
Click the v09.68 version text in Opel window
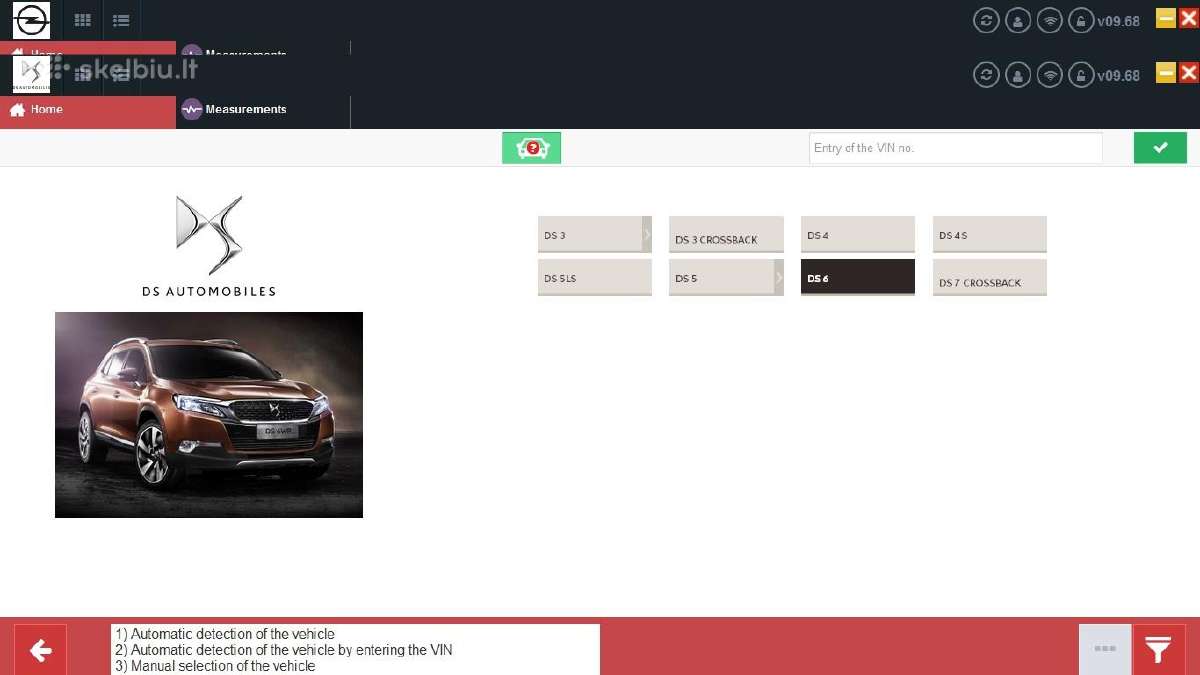click(1118, 21)
